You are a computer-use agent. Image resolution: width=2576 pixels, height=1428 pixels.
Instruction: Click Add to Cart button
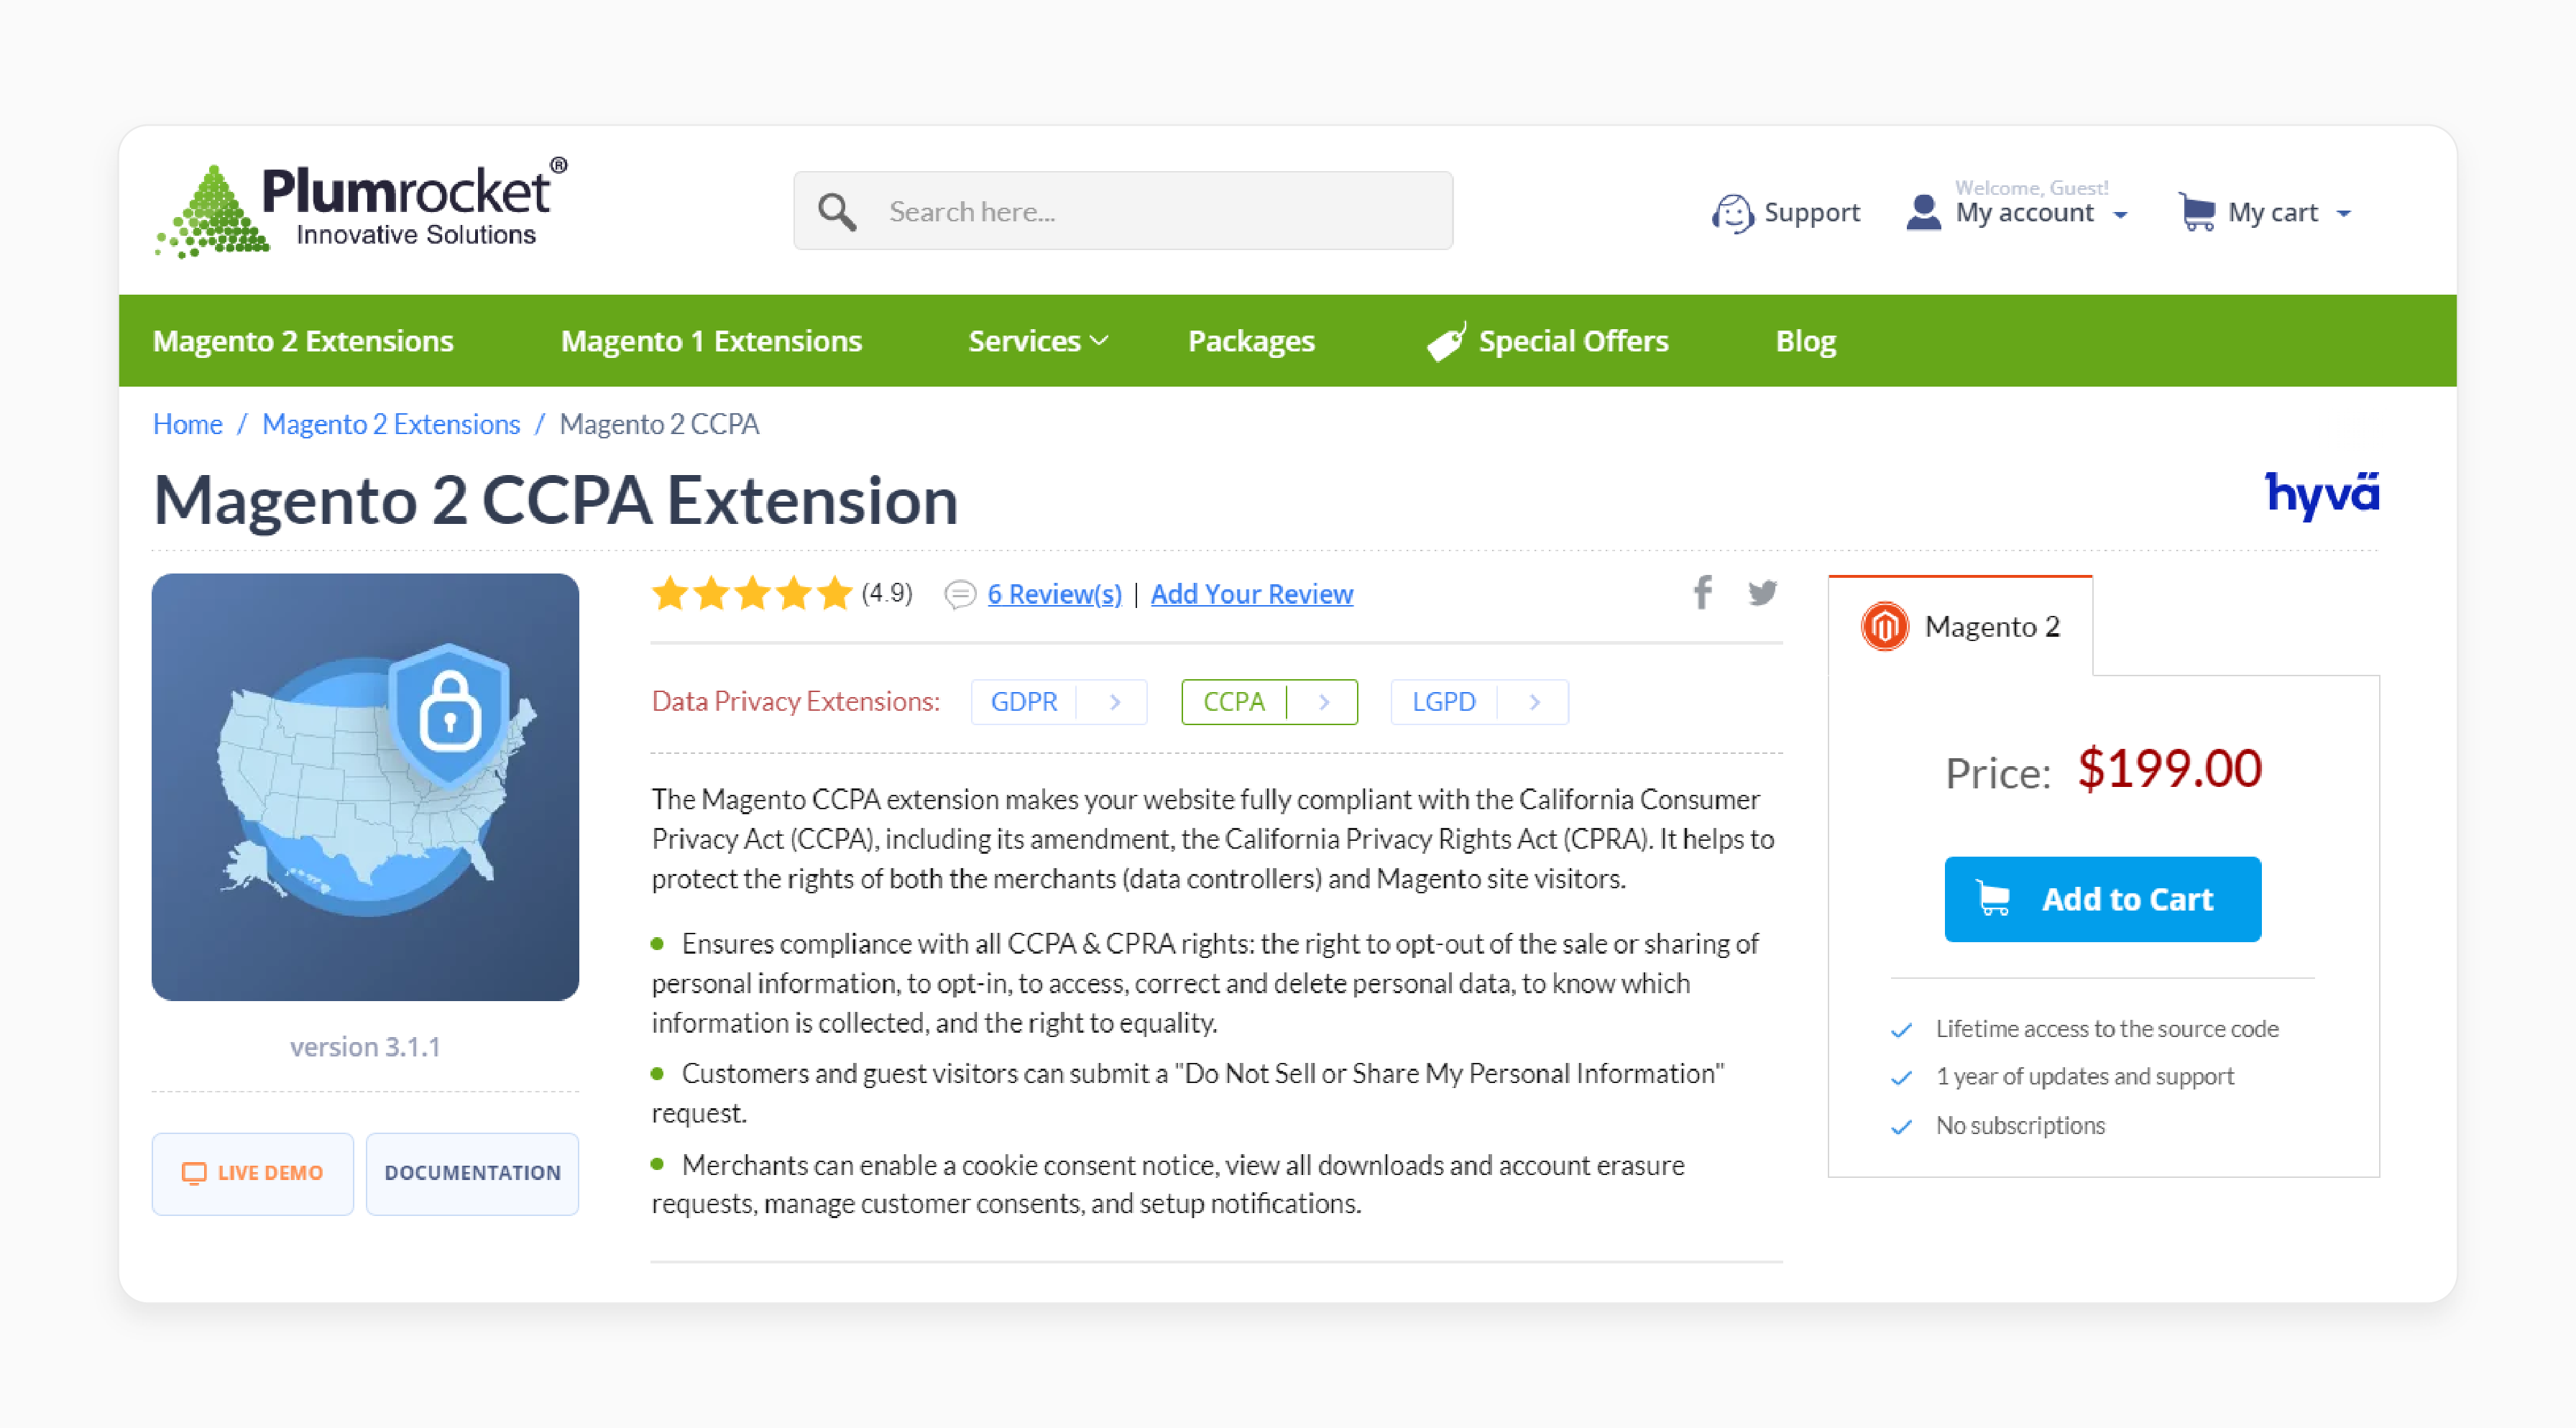[x=2102, y=899]
